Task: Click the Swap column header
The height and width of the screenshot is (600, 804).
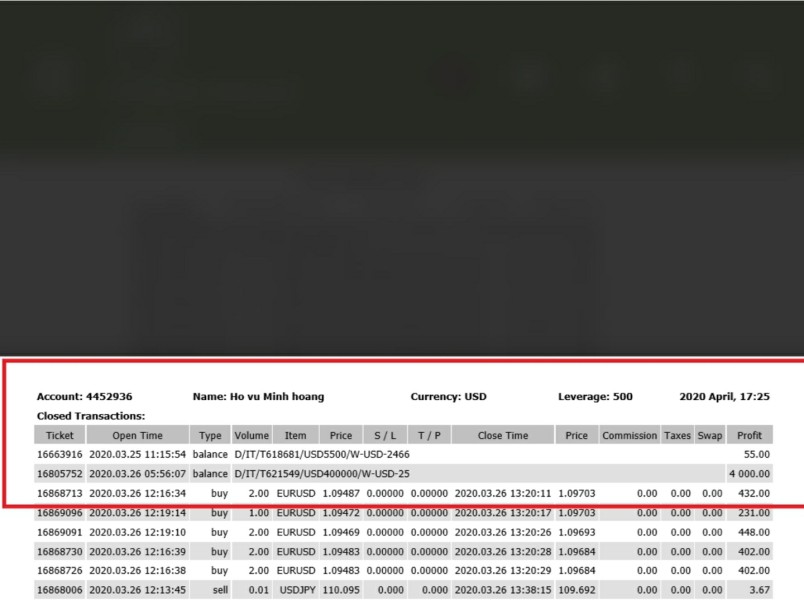Action: tap(710, 435)
